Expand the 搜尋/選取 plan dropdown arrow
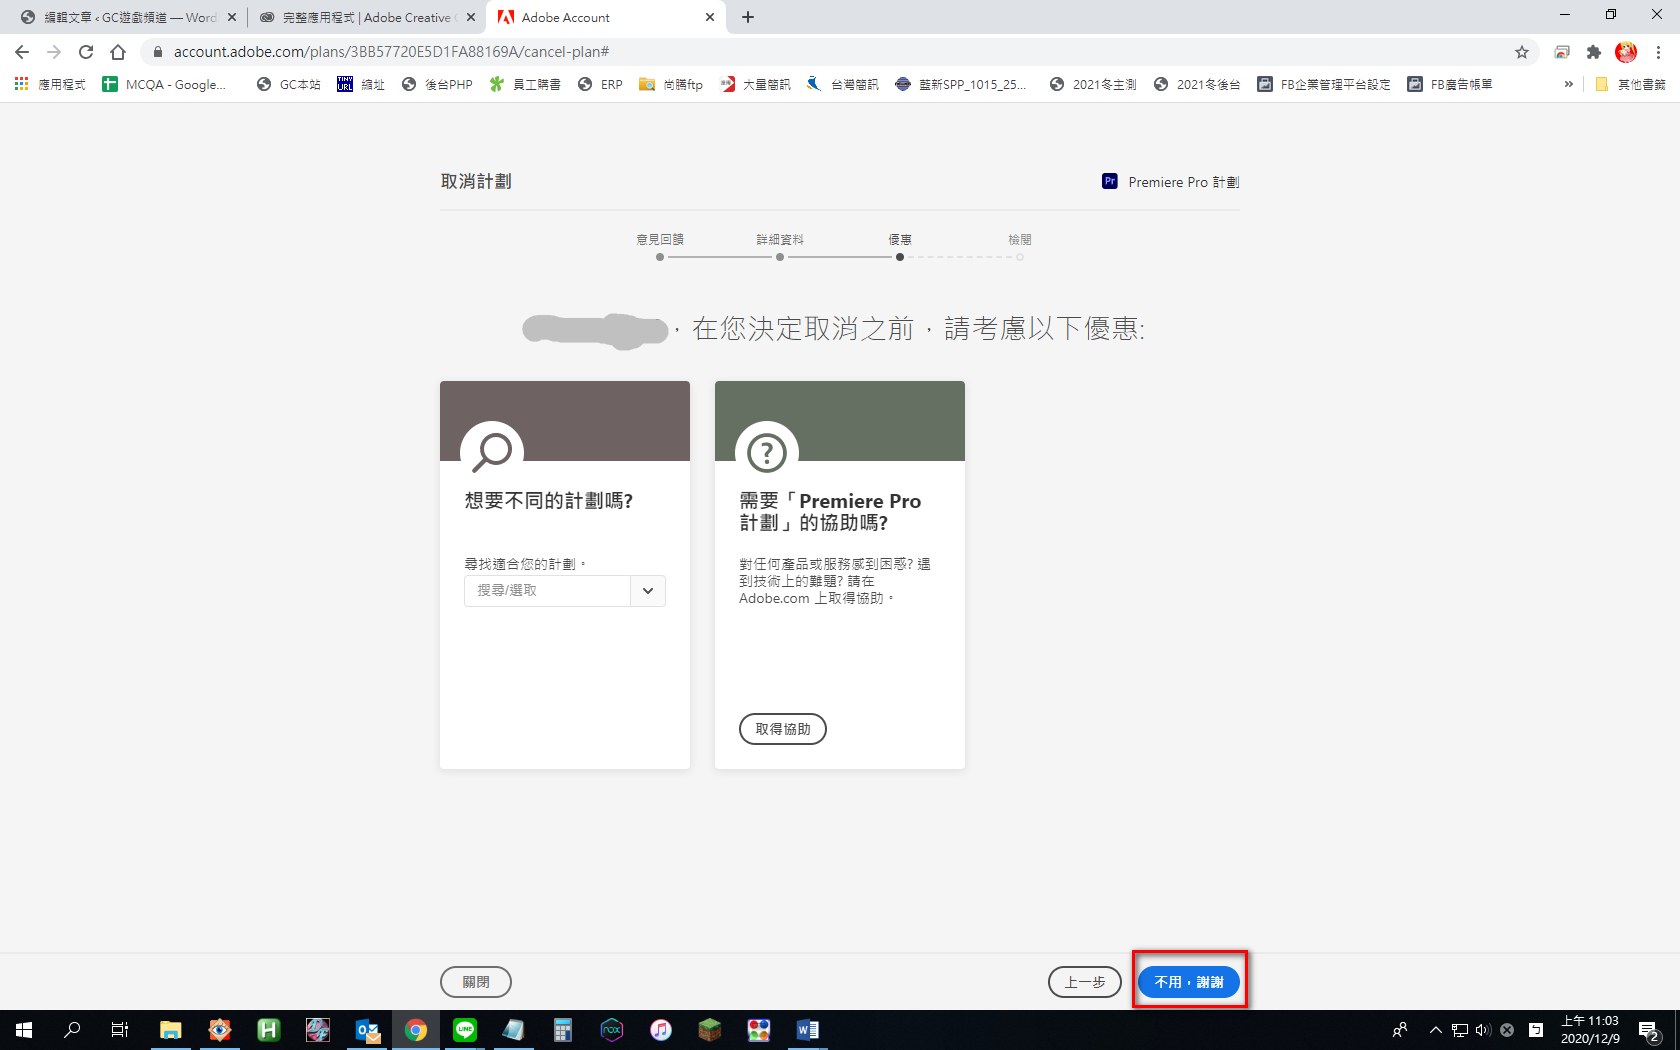The width and height of the screenshot is (1680, 1050). (x=648, y=591)
